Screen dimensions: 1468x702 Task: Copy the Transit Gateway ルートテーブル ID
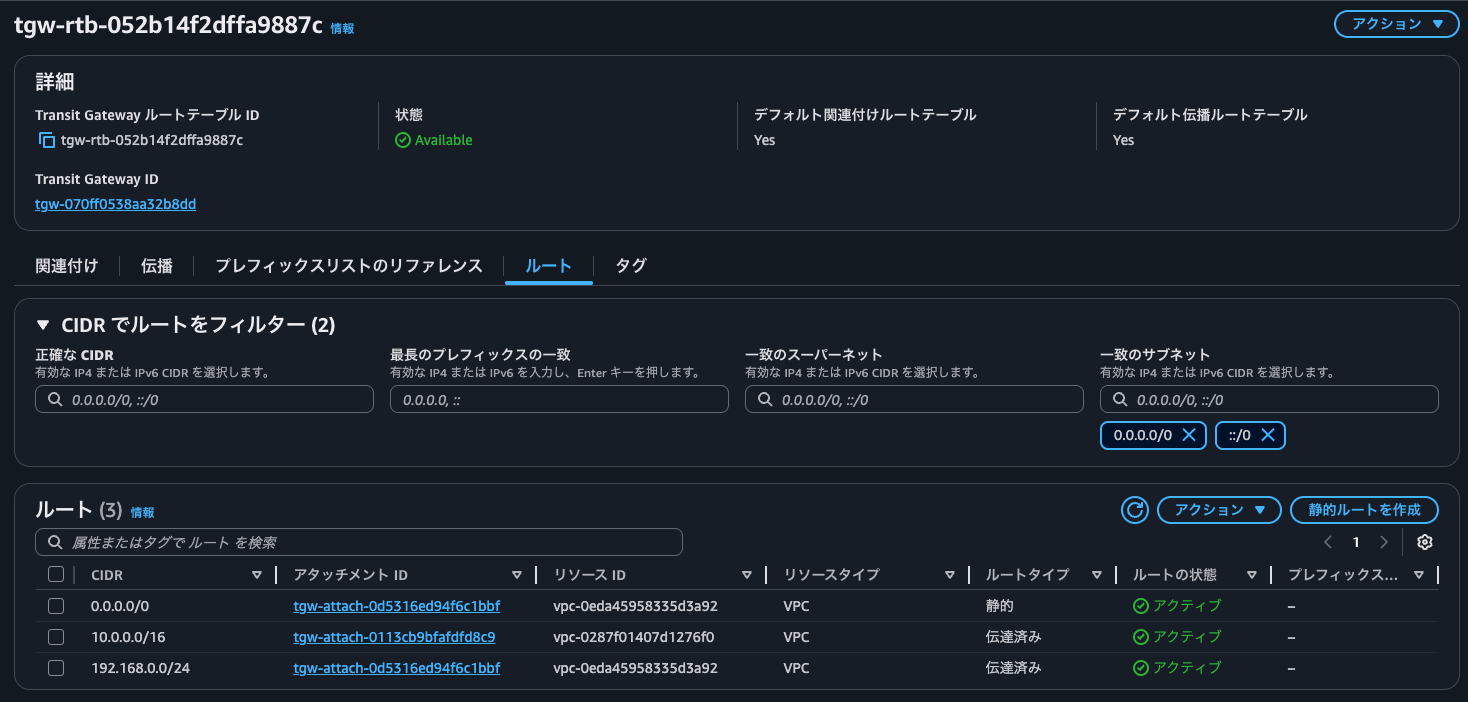tap(43, 140)
